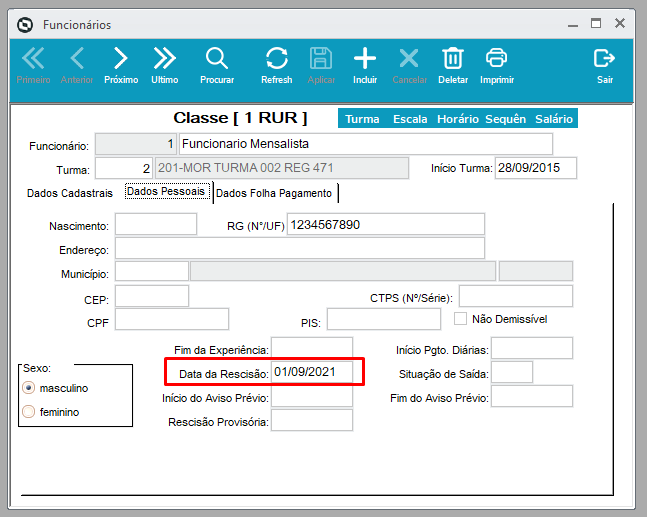Exit the form with Sair icon

coord(604,66)
